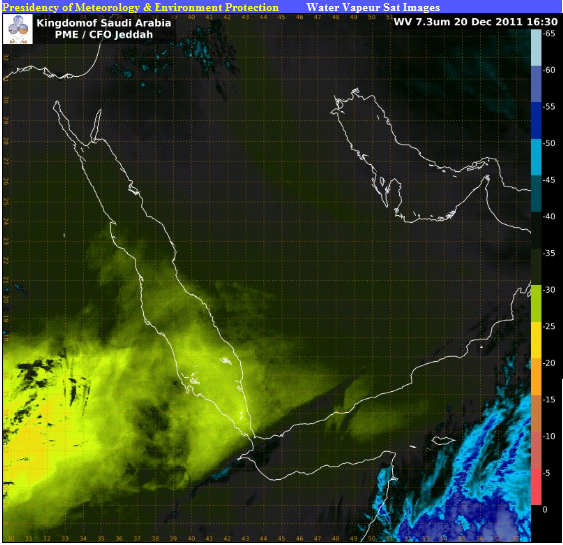Click the light blue -65 color swatch
Image resolution: width=563 pixels, height=545 pixels.
536,47
